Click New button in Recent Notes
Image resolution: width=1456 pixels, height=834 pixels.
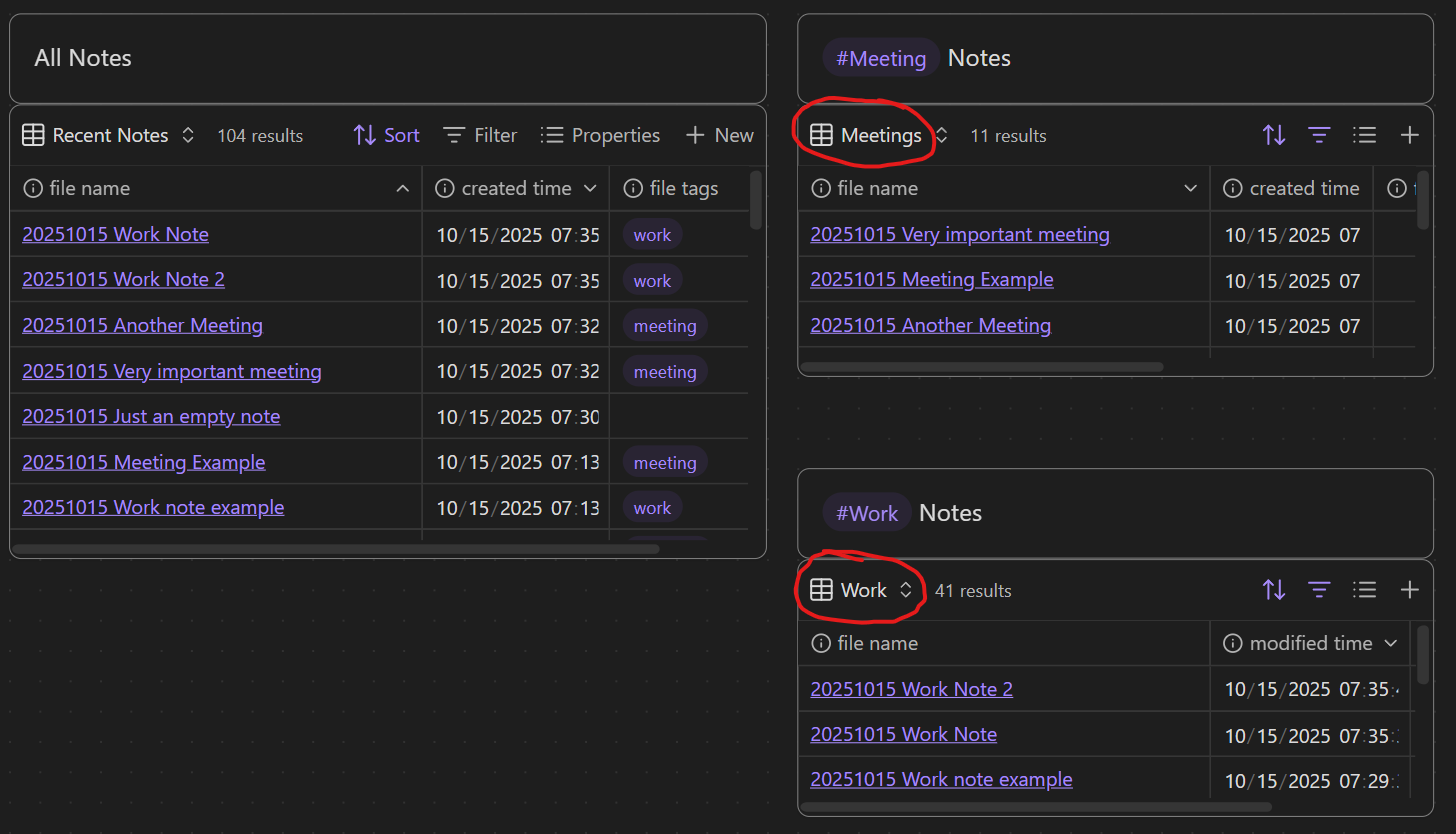click(720, 135)
